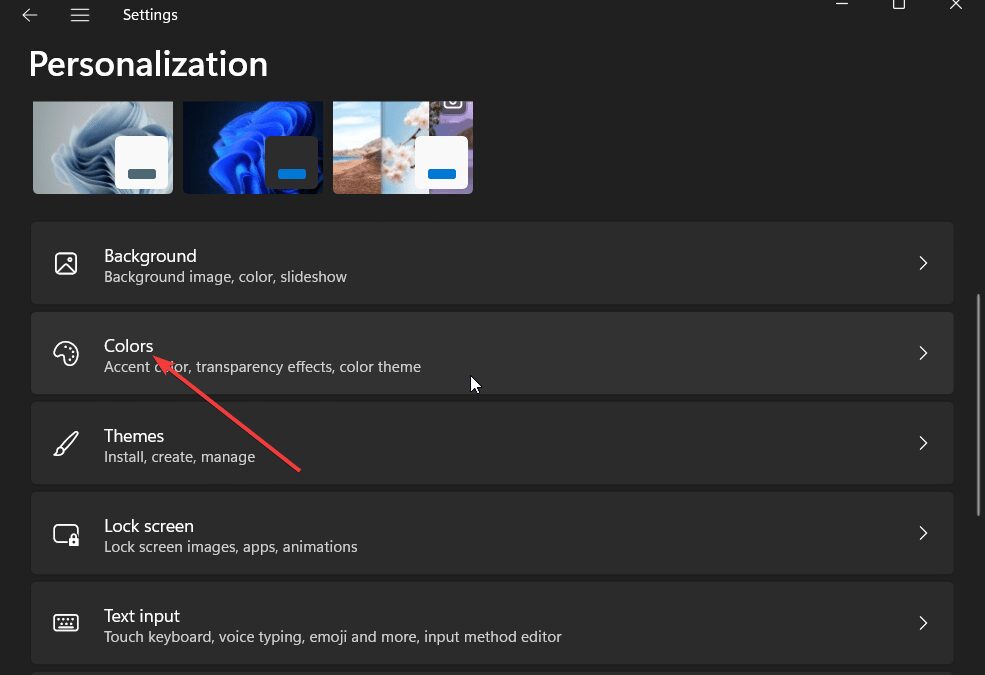Click the Themes paintbrush icon
The image size is (985, 675).
coord(66,443)
